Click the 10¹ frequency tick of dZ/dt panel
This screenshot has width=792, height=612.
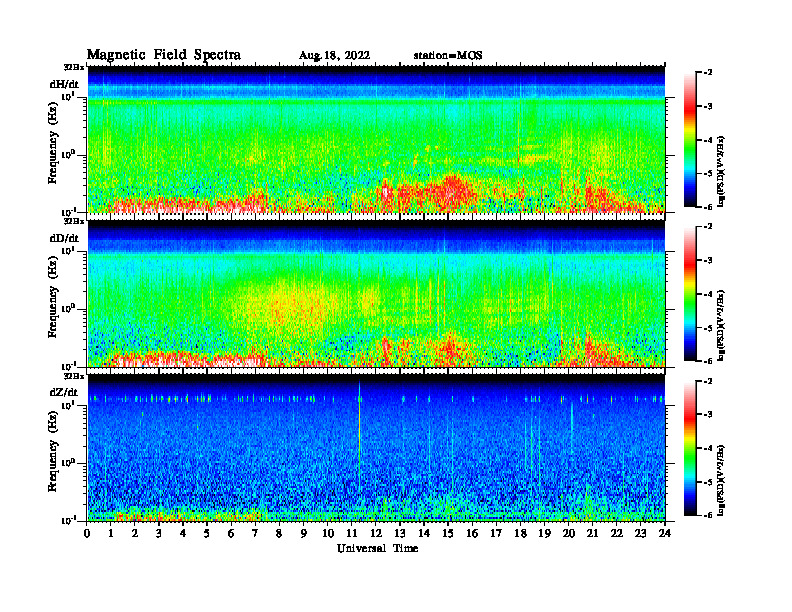pos(68,405)
